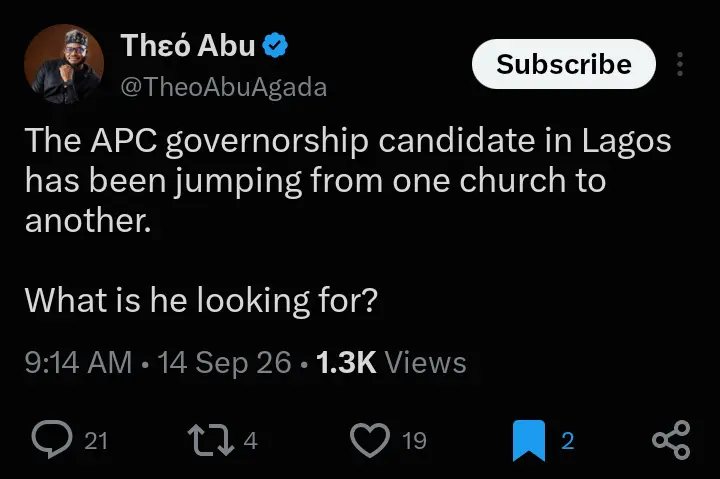Click the 2 bookmarks count
720x479 pixels.
pos(568,441)
